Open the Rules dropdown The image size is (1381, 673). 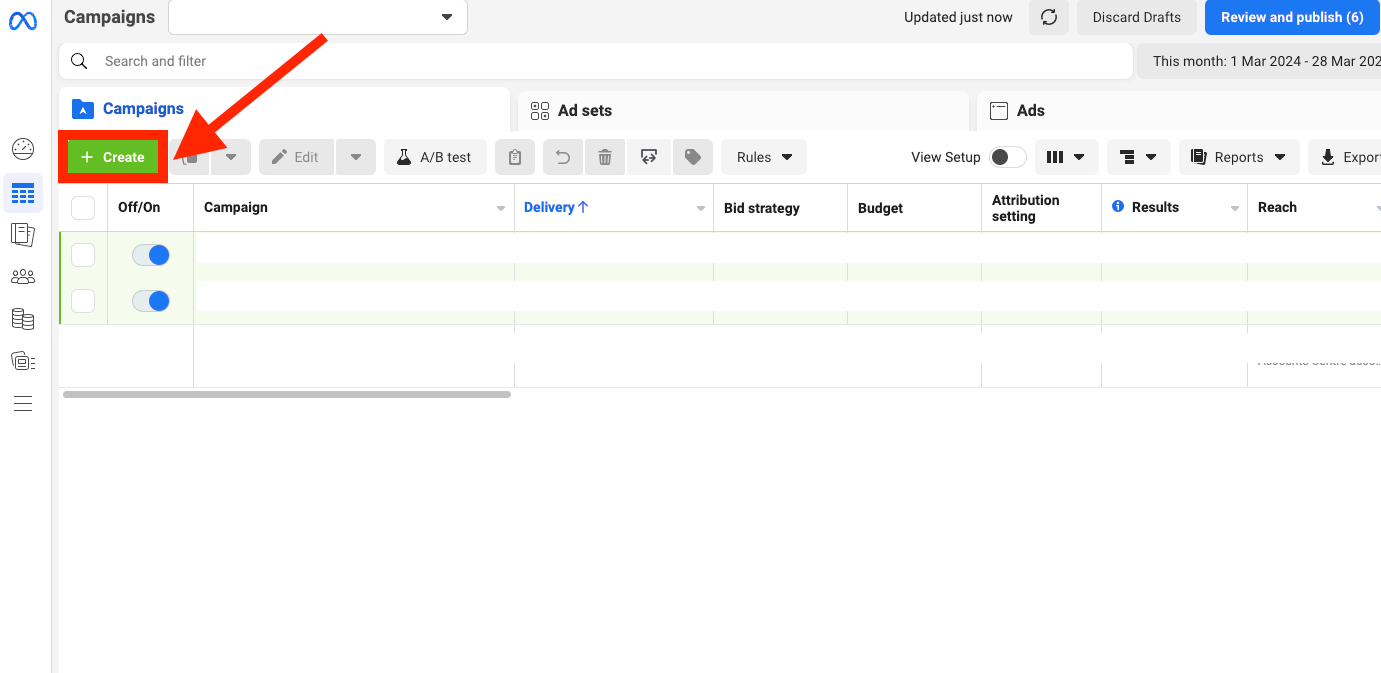[x=764, y=157]
